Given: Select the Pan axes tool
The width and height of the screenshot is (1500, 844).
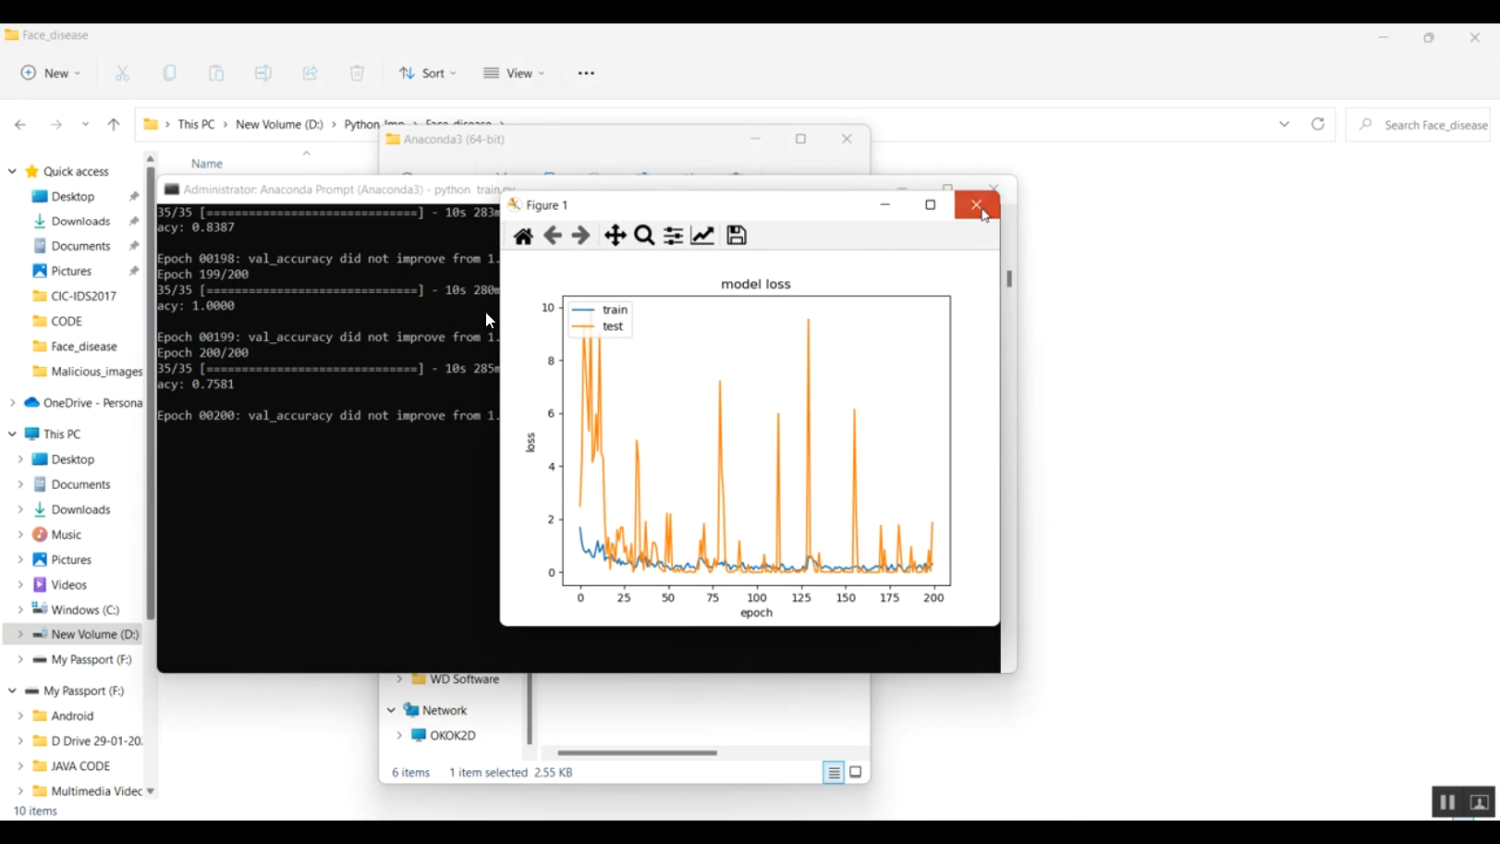Looking at the screenshot, I should pos(615,236).
